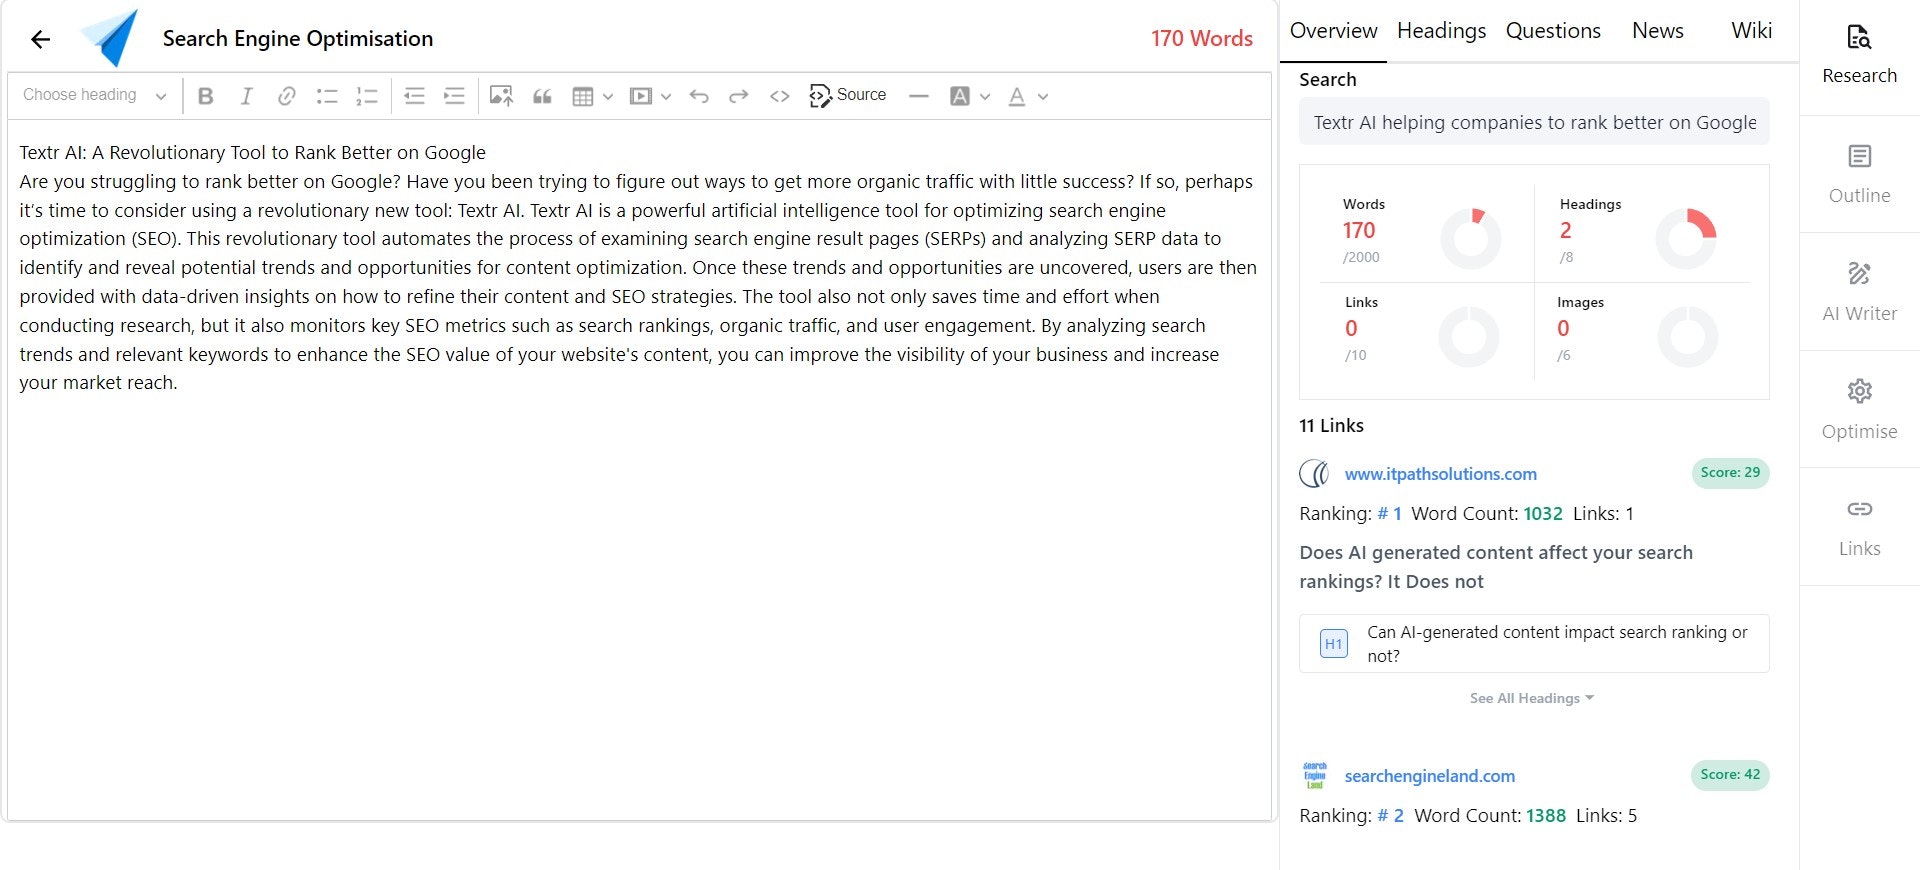Create a bulleted list

click(327, 96)
